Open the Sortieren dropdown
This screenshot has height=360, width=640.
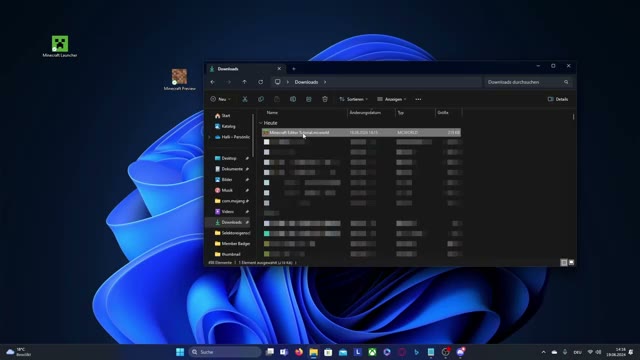click(353, 99)
